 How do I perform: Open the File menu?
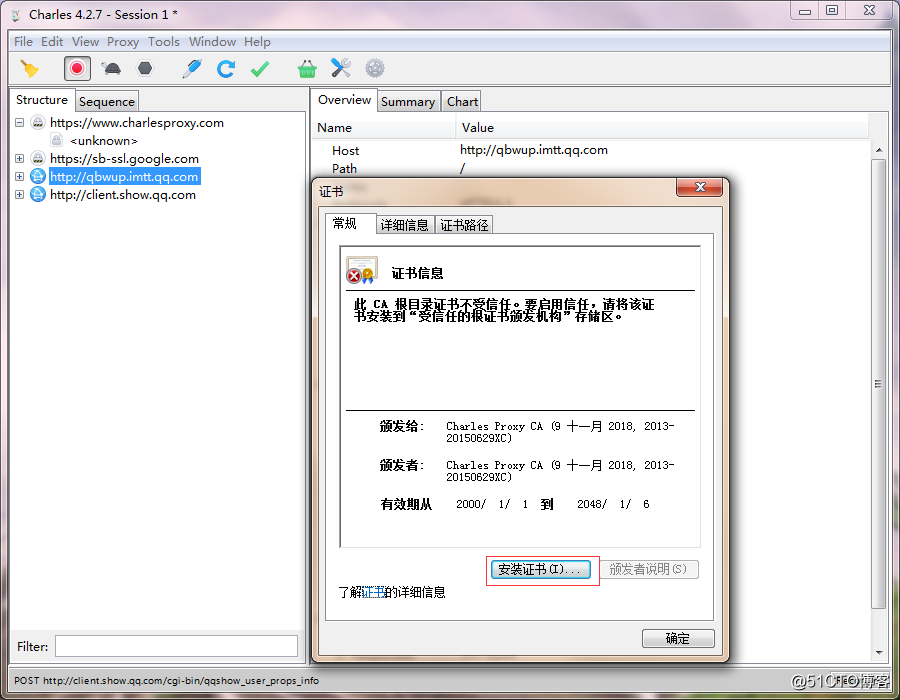point(23,42)
